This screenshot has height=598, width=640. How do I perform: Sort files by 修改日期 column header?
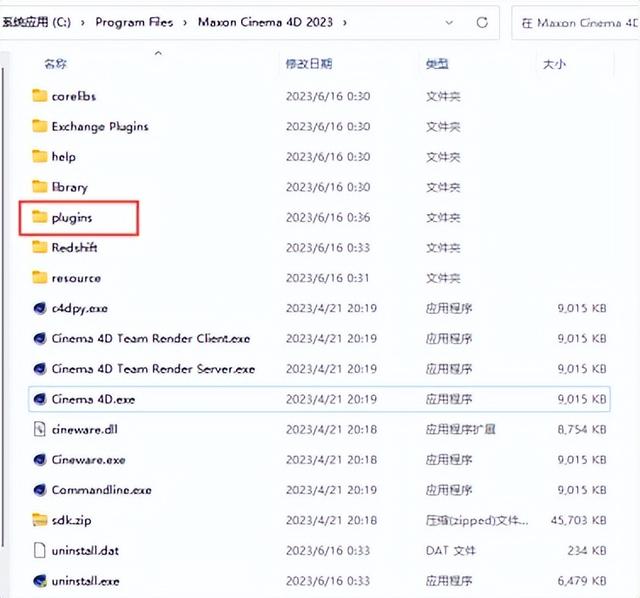click(309, 64)
